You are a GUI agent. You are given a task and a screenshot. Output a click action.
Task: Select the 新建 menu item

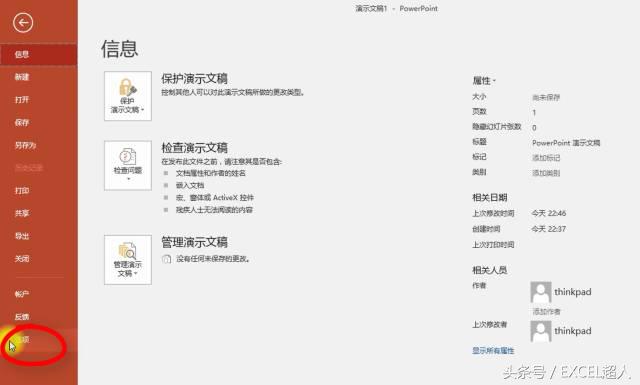pyautogui.click(x=38, y=77)
